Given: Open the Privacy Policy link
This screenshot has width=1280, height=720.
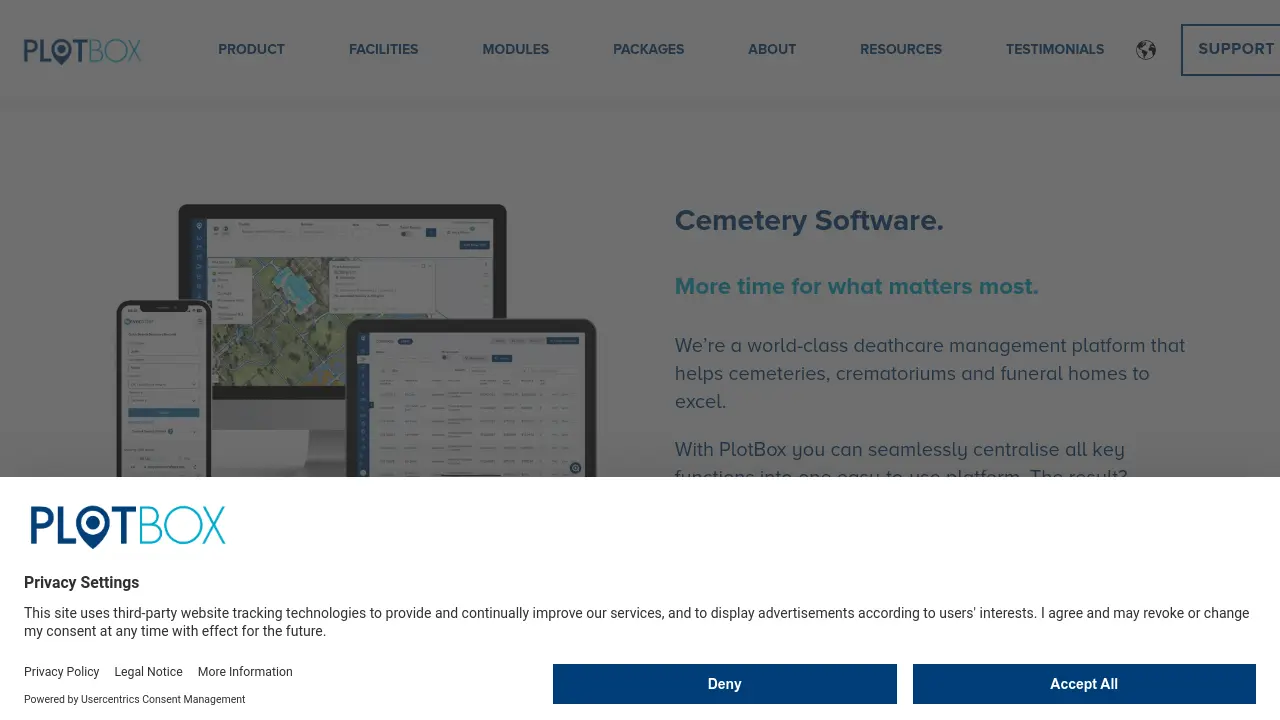Looking at the screenshot, I should [x=61, y=671].
